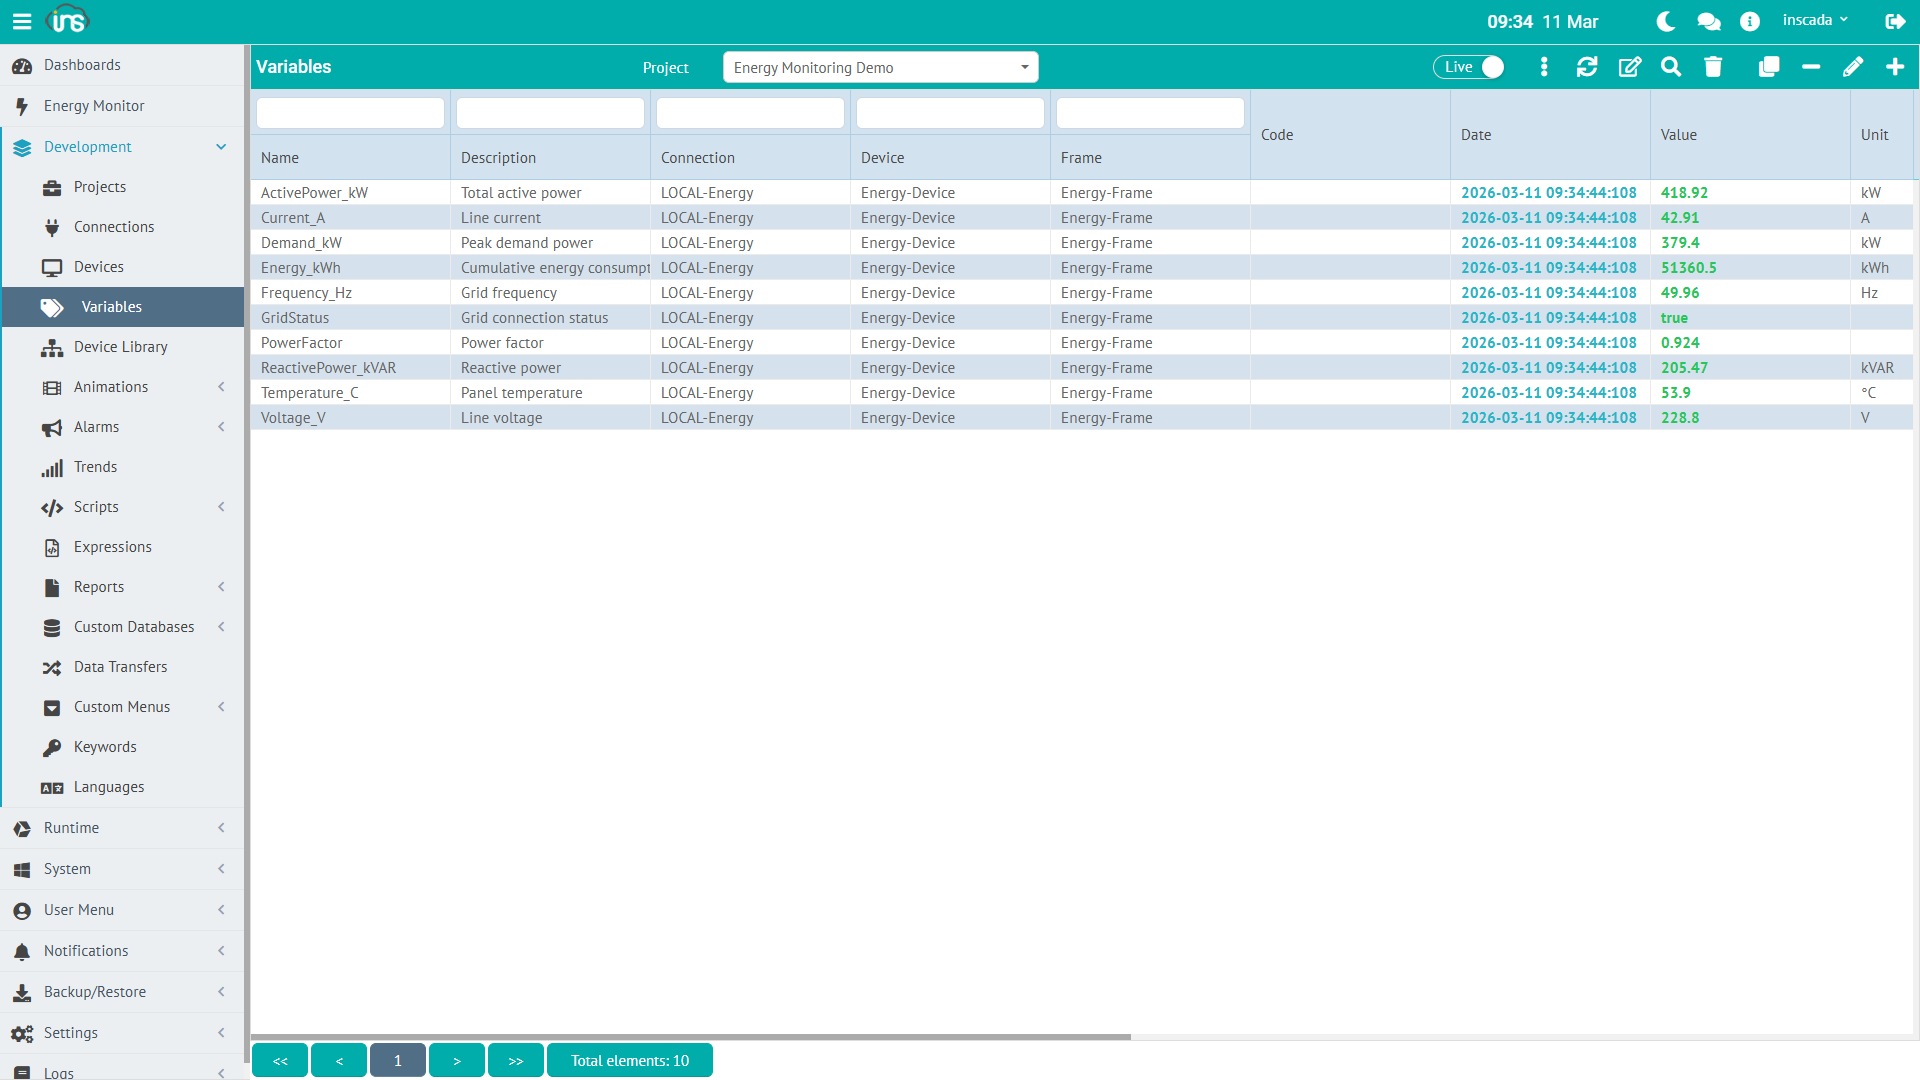Toggle the Live switch off
This screenshot has height=1080, width=1920.
click(1468, 67)
